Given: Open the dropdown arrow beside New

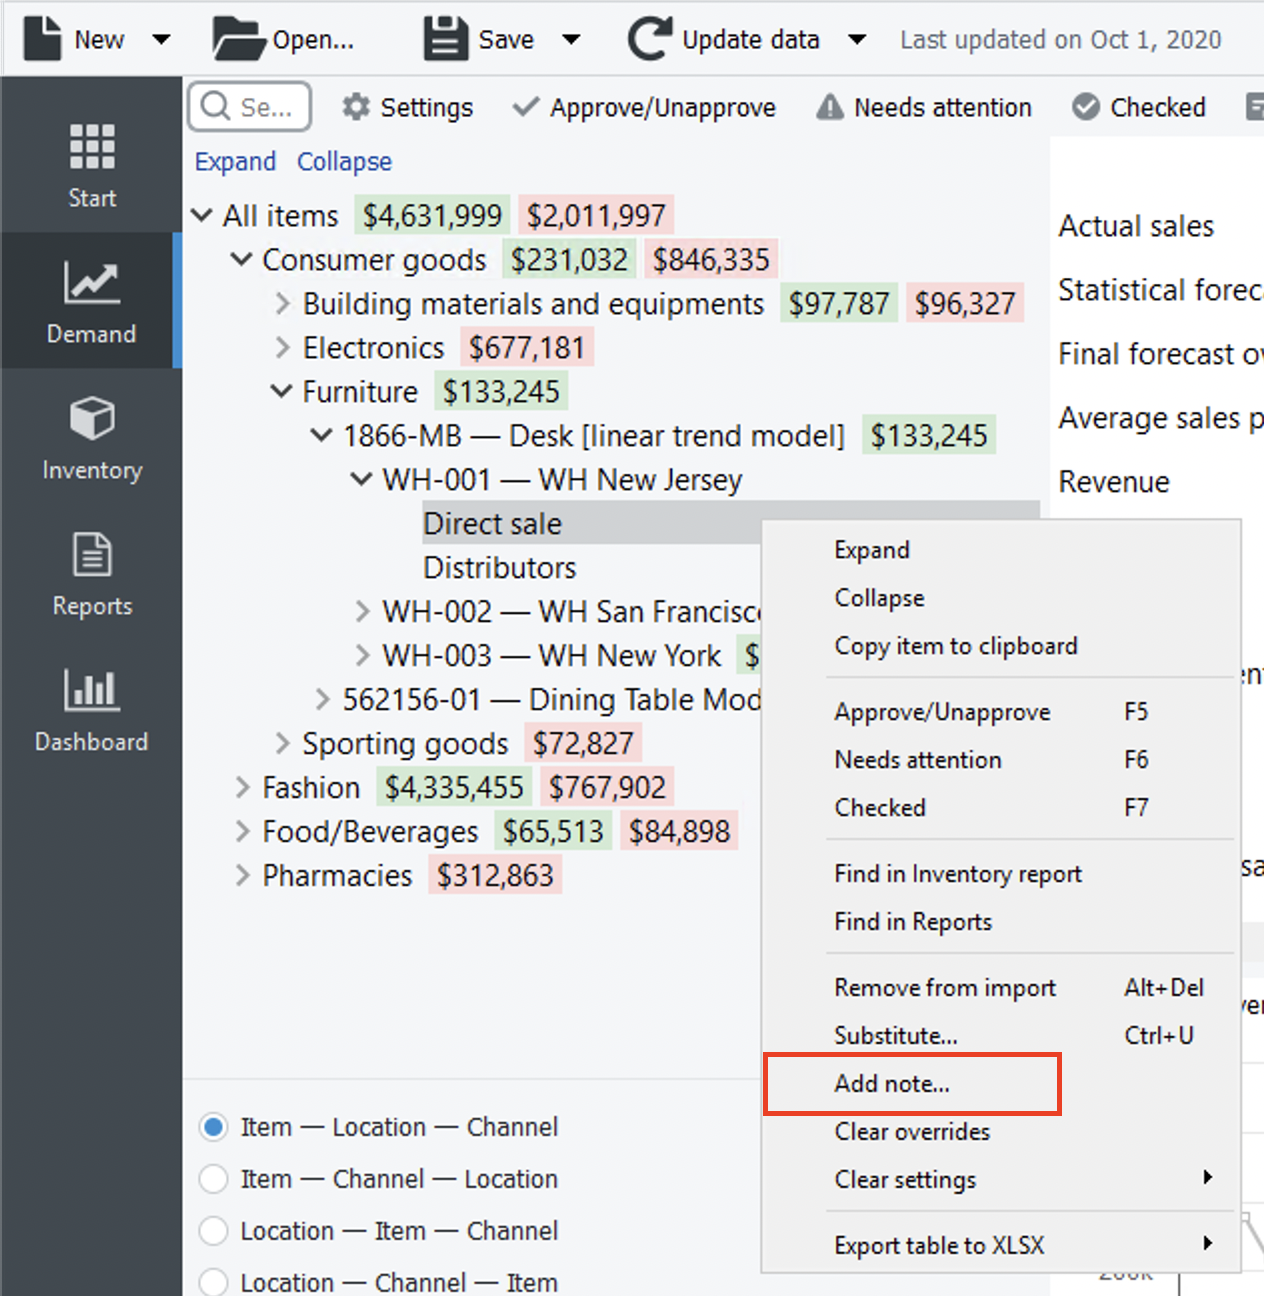Looking at the screenshot, I should pyautogui.click(x=161, y=40).
